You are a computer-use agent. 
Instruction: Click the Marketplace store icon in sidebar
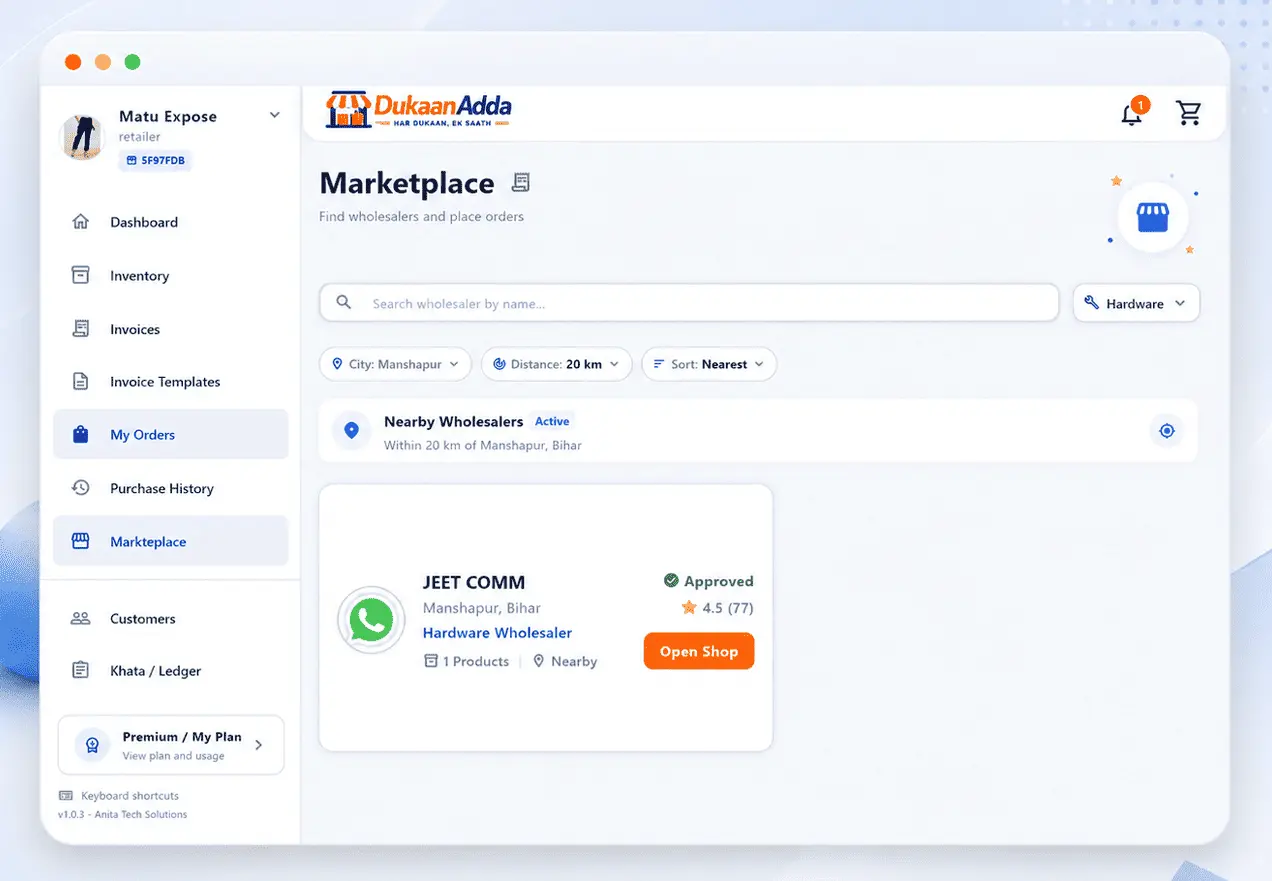81,541
